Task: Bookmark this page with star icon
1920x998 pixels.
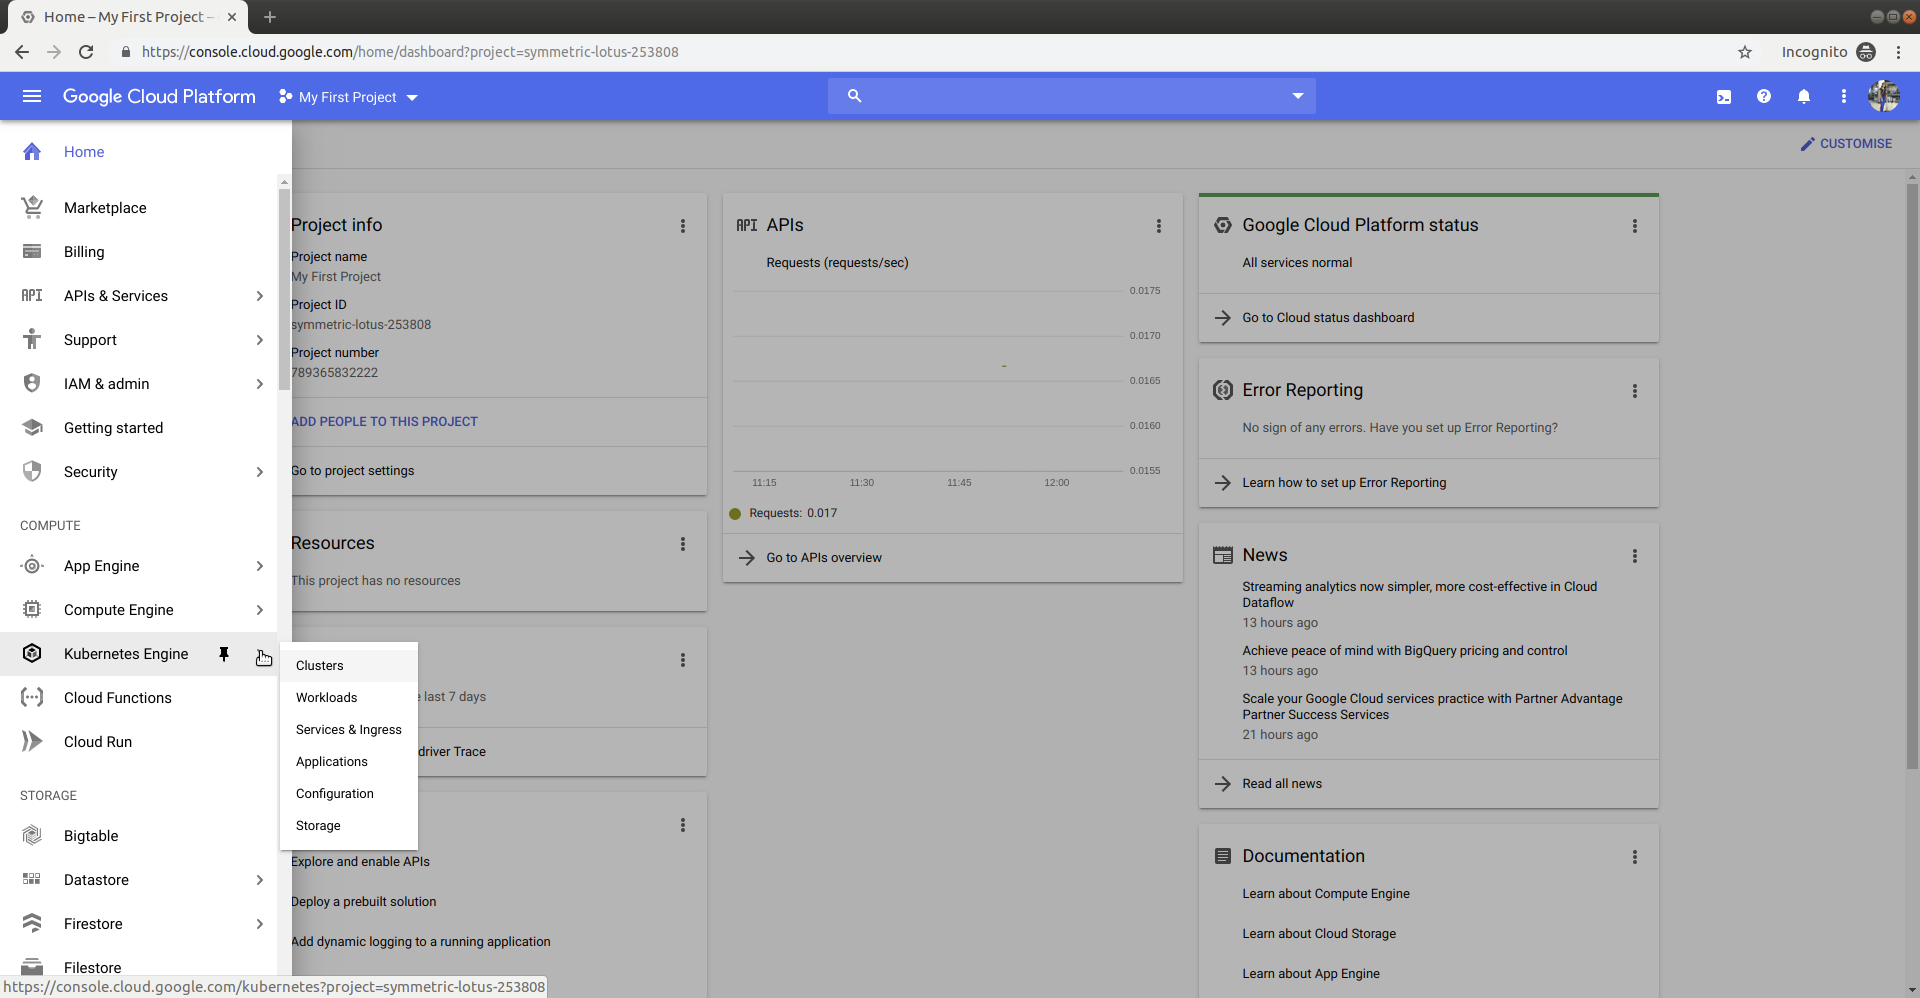Action: point(1745,52)
